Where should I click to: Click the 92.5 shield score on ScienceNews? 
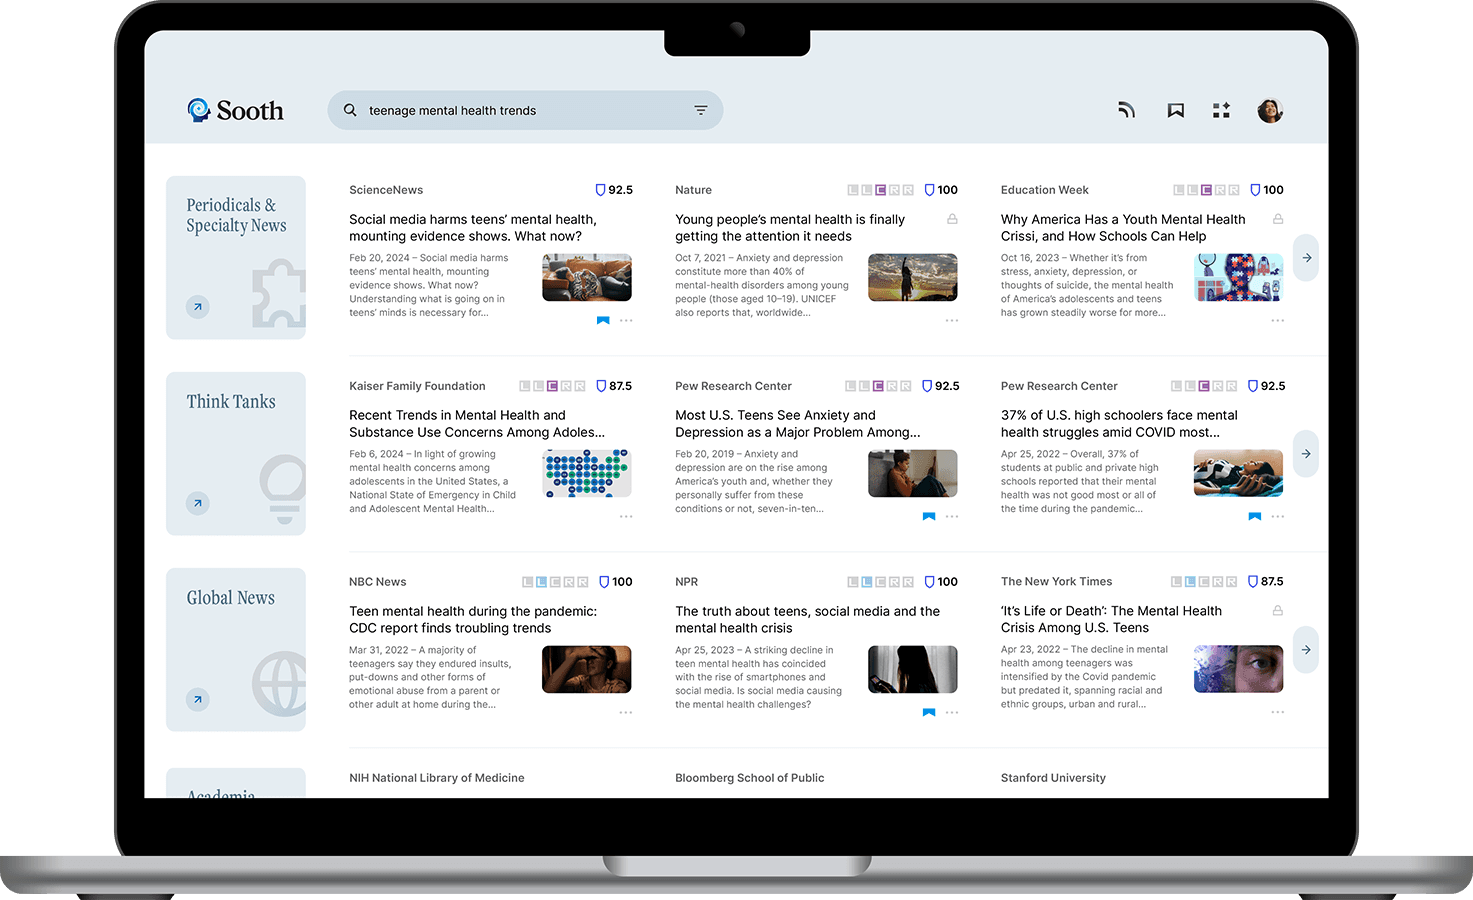point(614,190)
